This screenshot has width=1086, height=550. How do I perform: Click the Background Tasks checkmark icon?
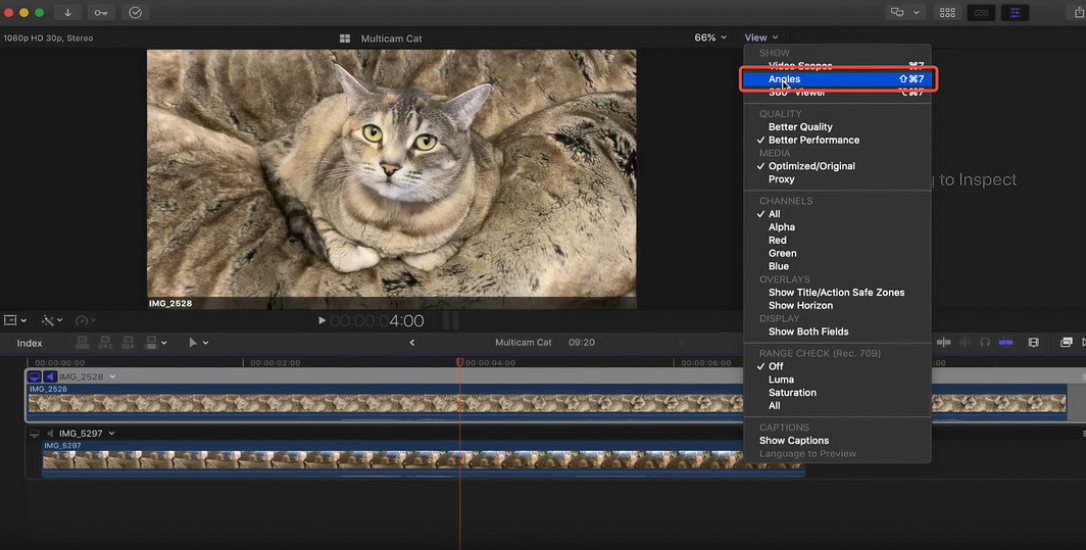click(x=135, y=12)
